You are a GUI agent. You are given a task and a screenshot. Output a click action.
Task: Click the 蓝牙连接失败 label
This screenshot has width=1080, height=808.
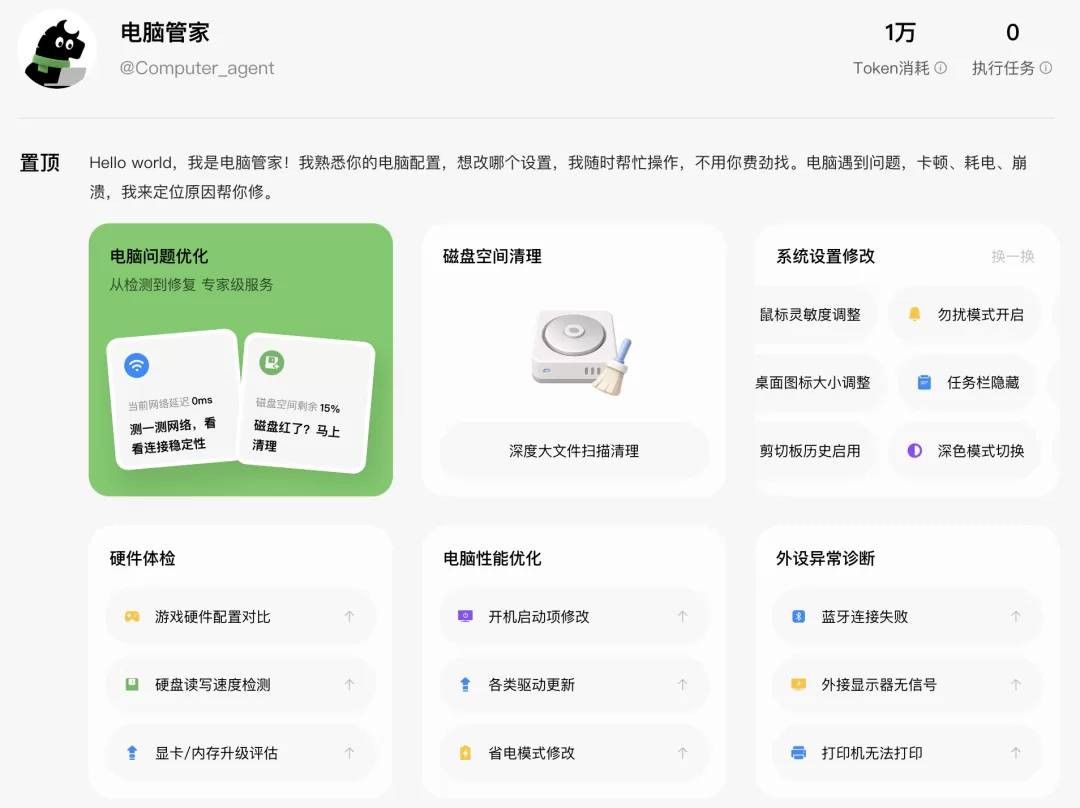(864, 617)
